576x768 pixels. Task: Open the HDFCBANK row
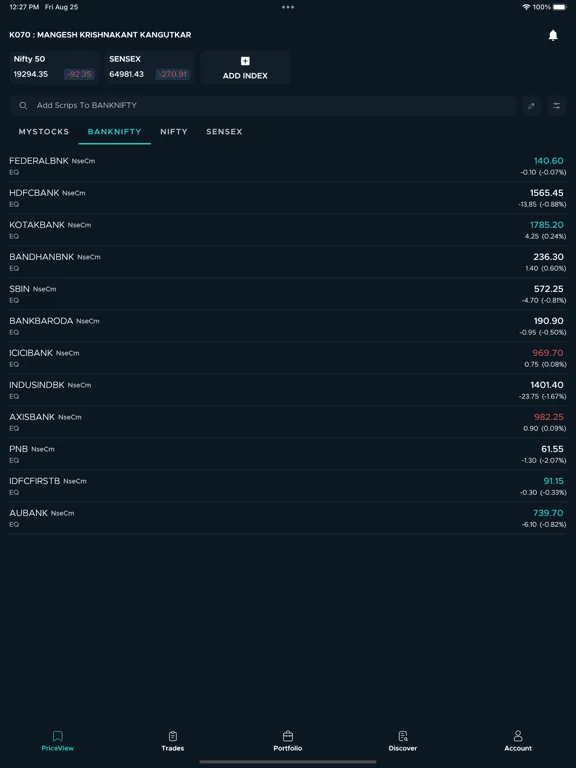coord(288,198)
